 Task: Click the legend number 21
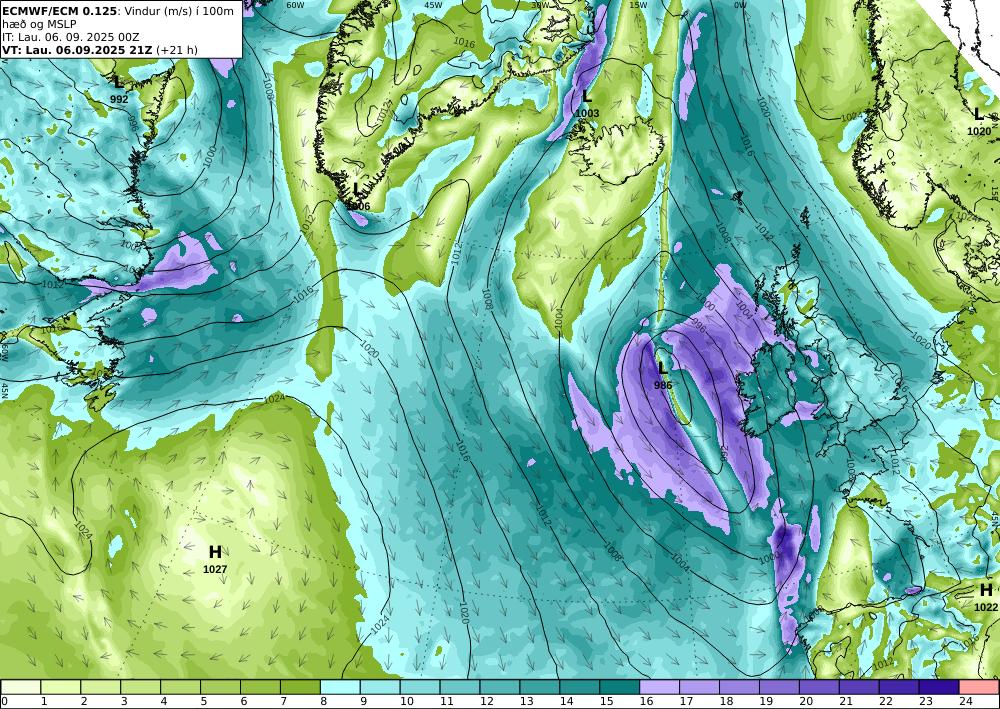pyautogui.click(x=846, y=701)
